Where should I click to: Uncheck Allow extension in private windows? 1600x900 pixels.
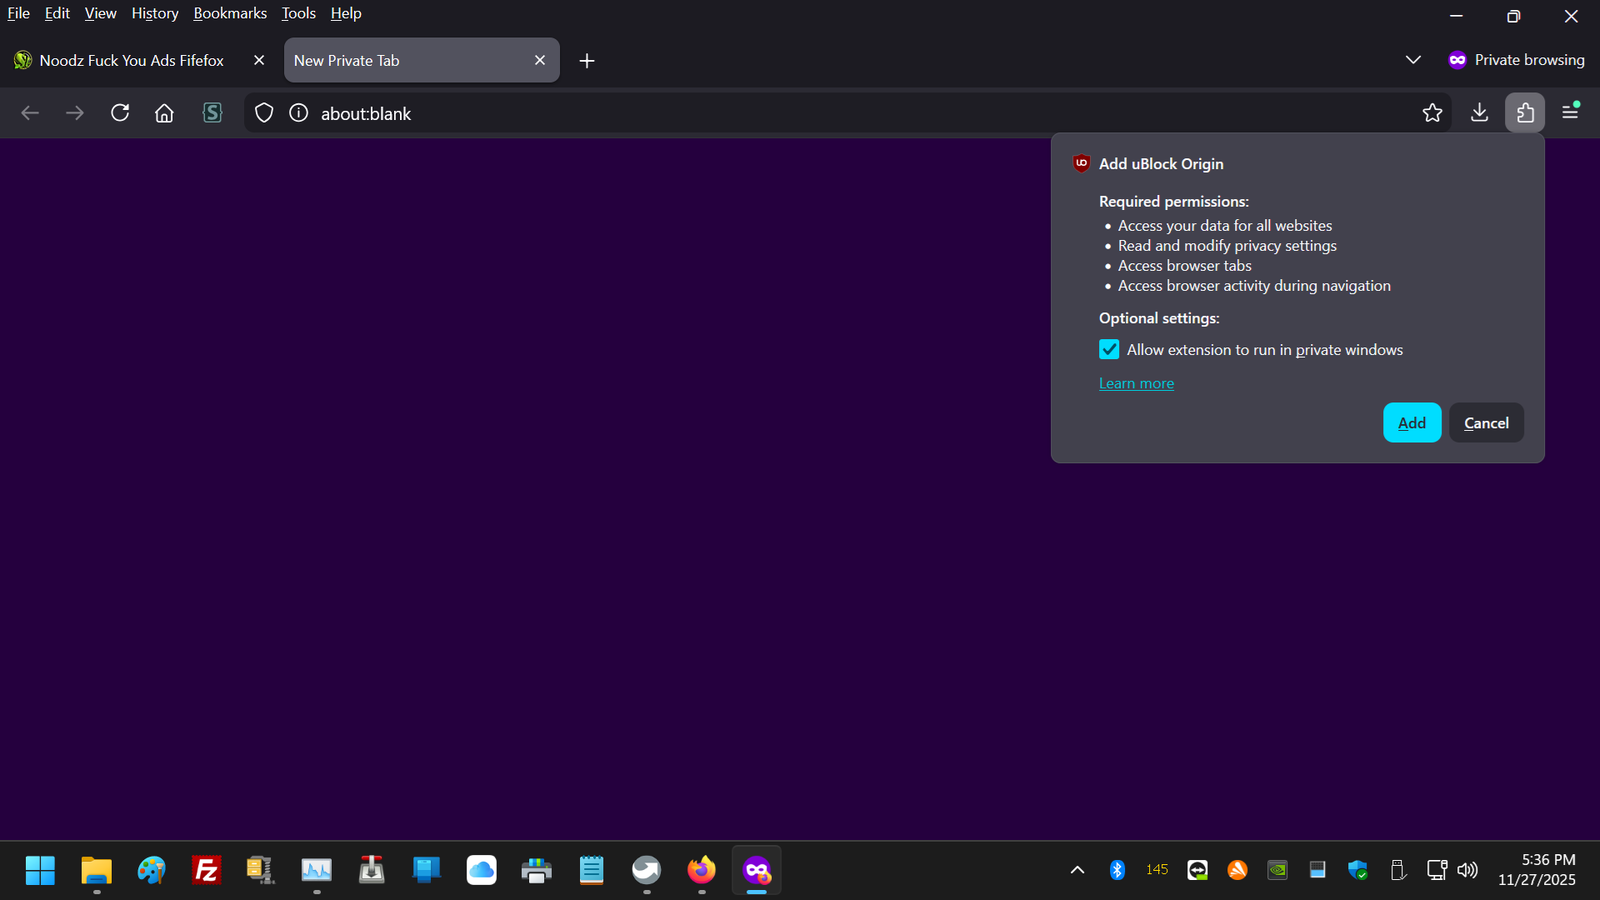1109,350
